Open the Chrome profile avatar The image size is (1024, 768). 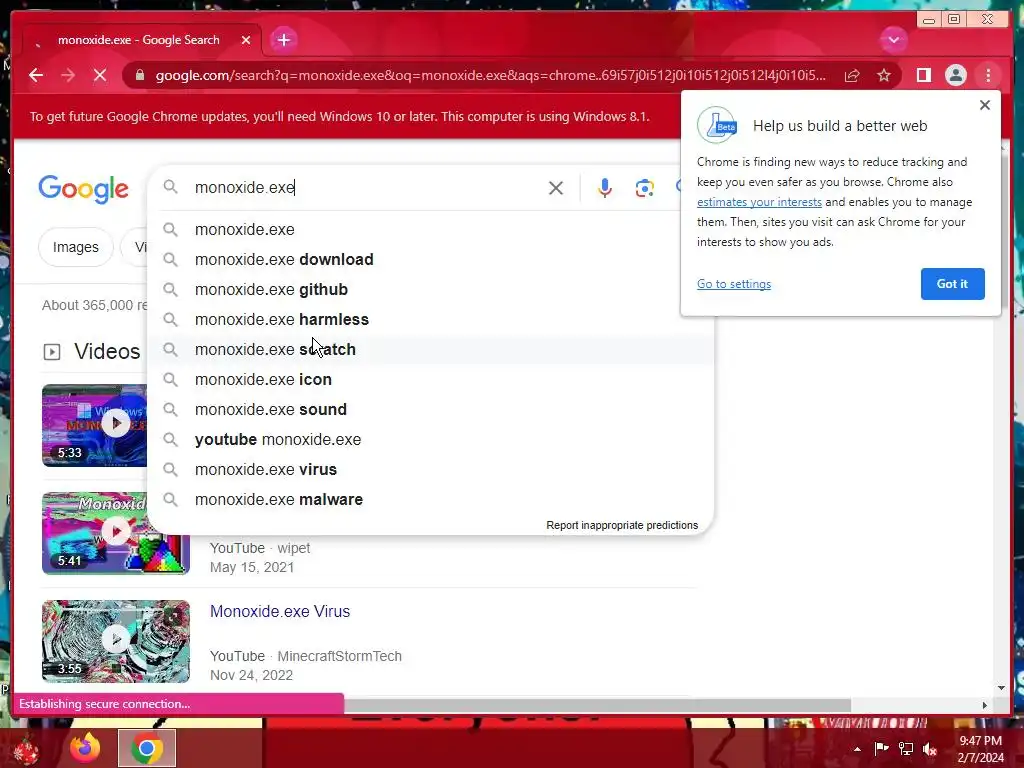pos(955,75)
